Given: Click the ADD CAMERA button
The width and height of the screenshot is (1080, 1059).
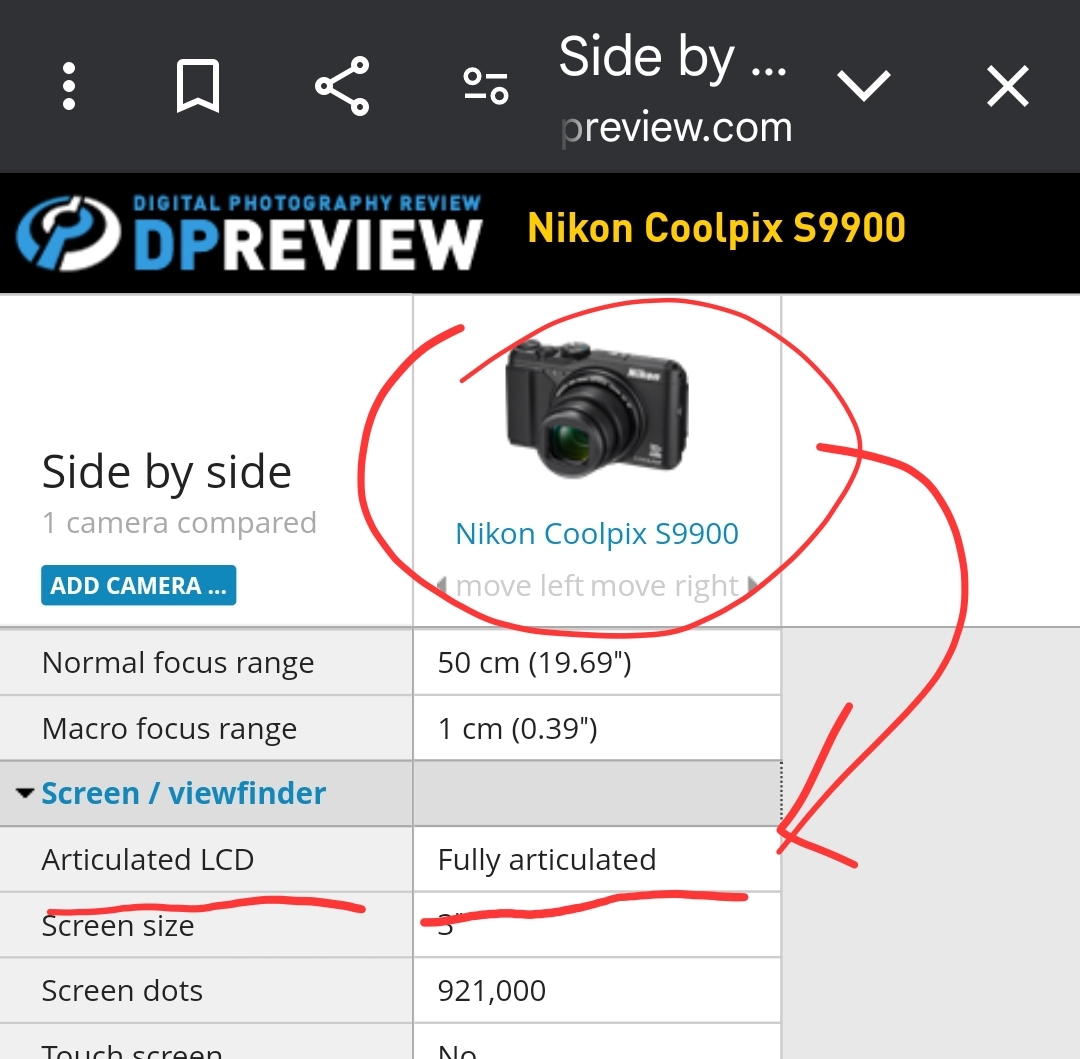Looking at the screenshot, I should (x=138, y=585).
